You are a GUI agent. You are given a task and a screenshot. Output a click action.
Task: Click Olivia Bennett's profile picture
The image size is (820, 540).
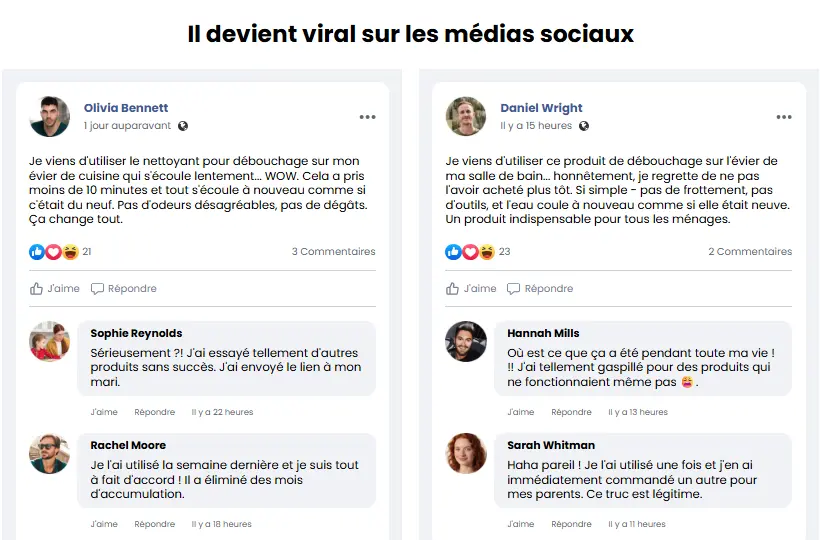pyautogui.click(x=50, y=116)
